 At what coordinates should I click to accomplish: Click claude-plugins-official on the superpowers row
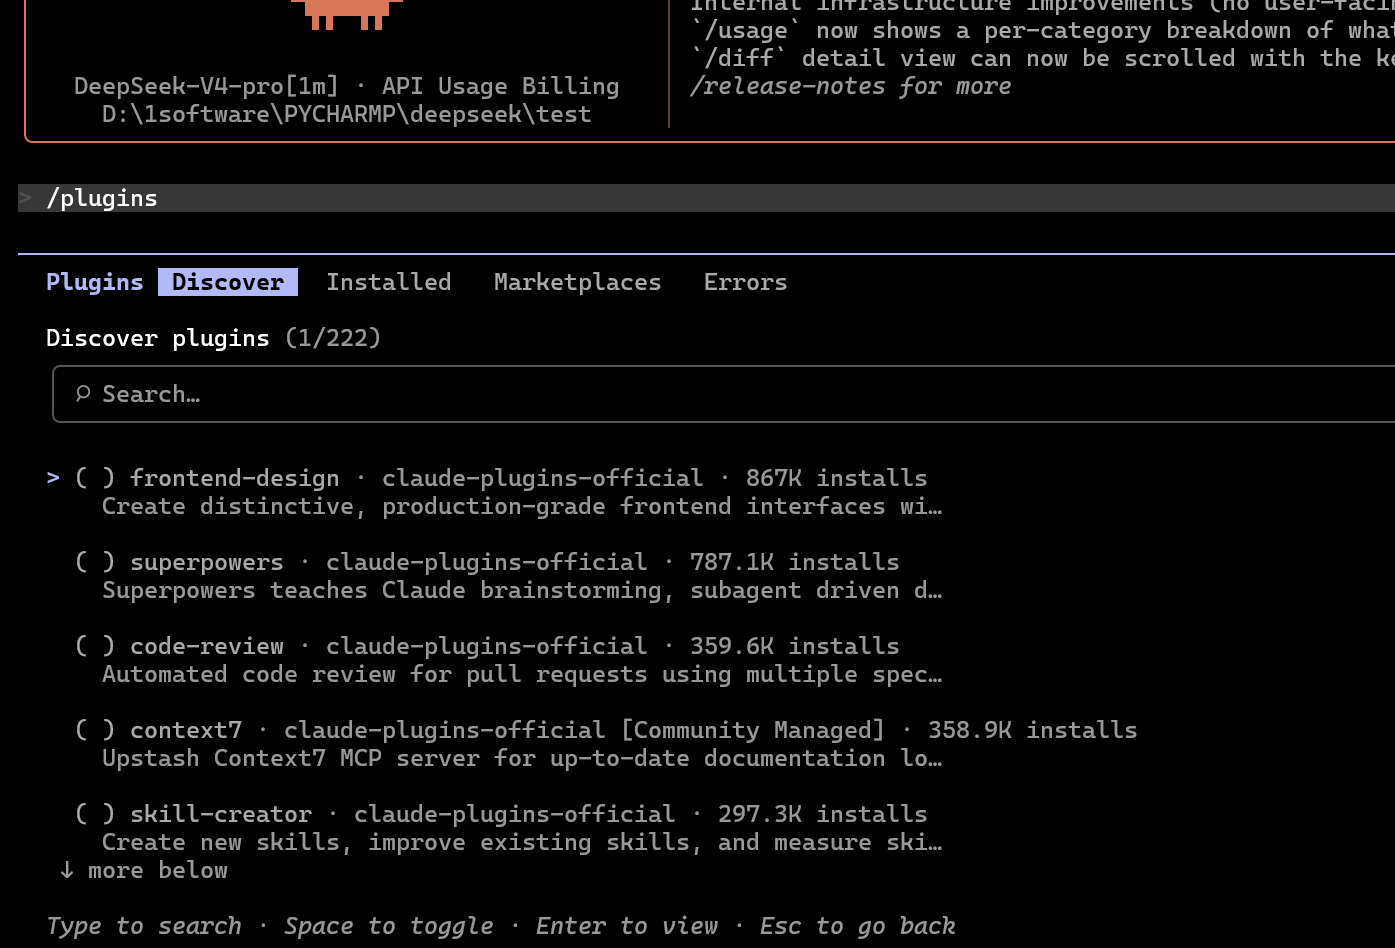(487, 562)
